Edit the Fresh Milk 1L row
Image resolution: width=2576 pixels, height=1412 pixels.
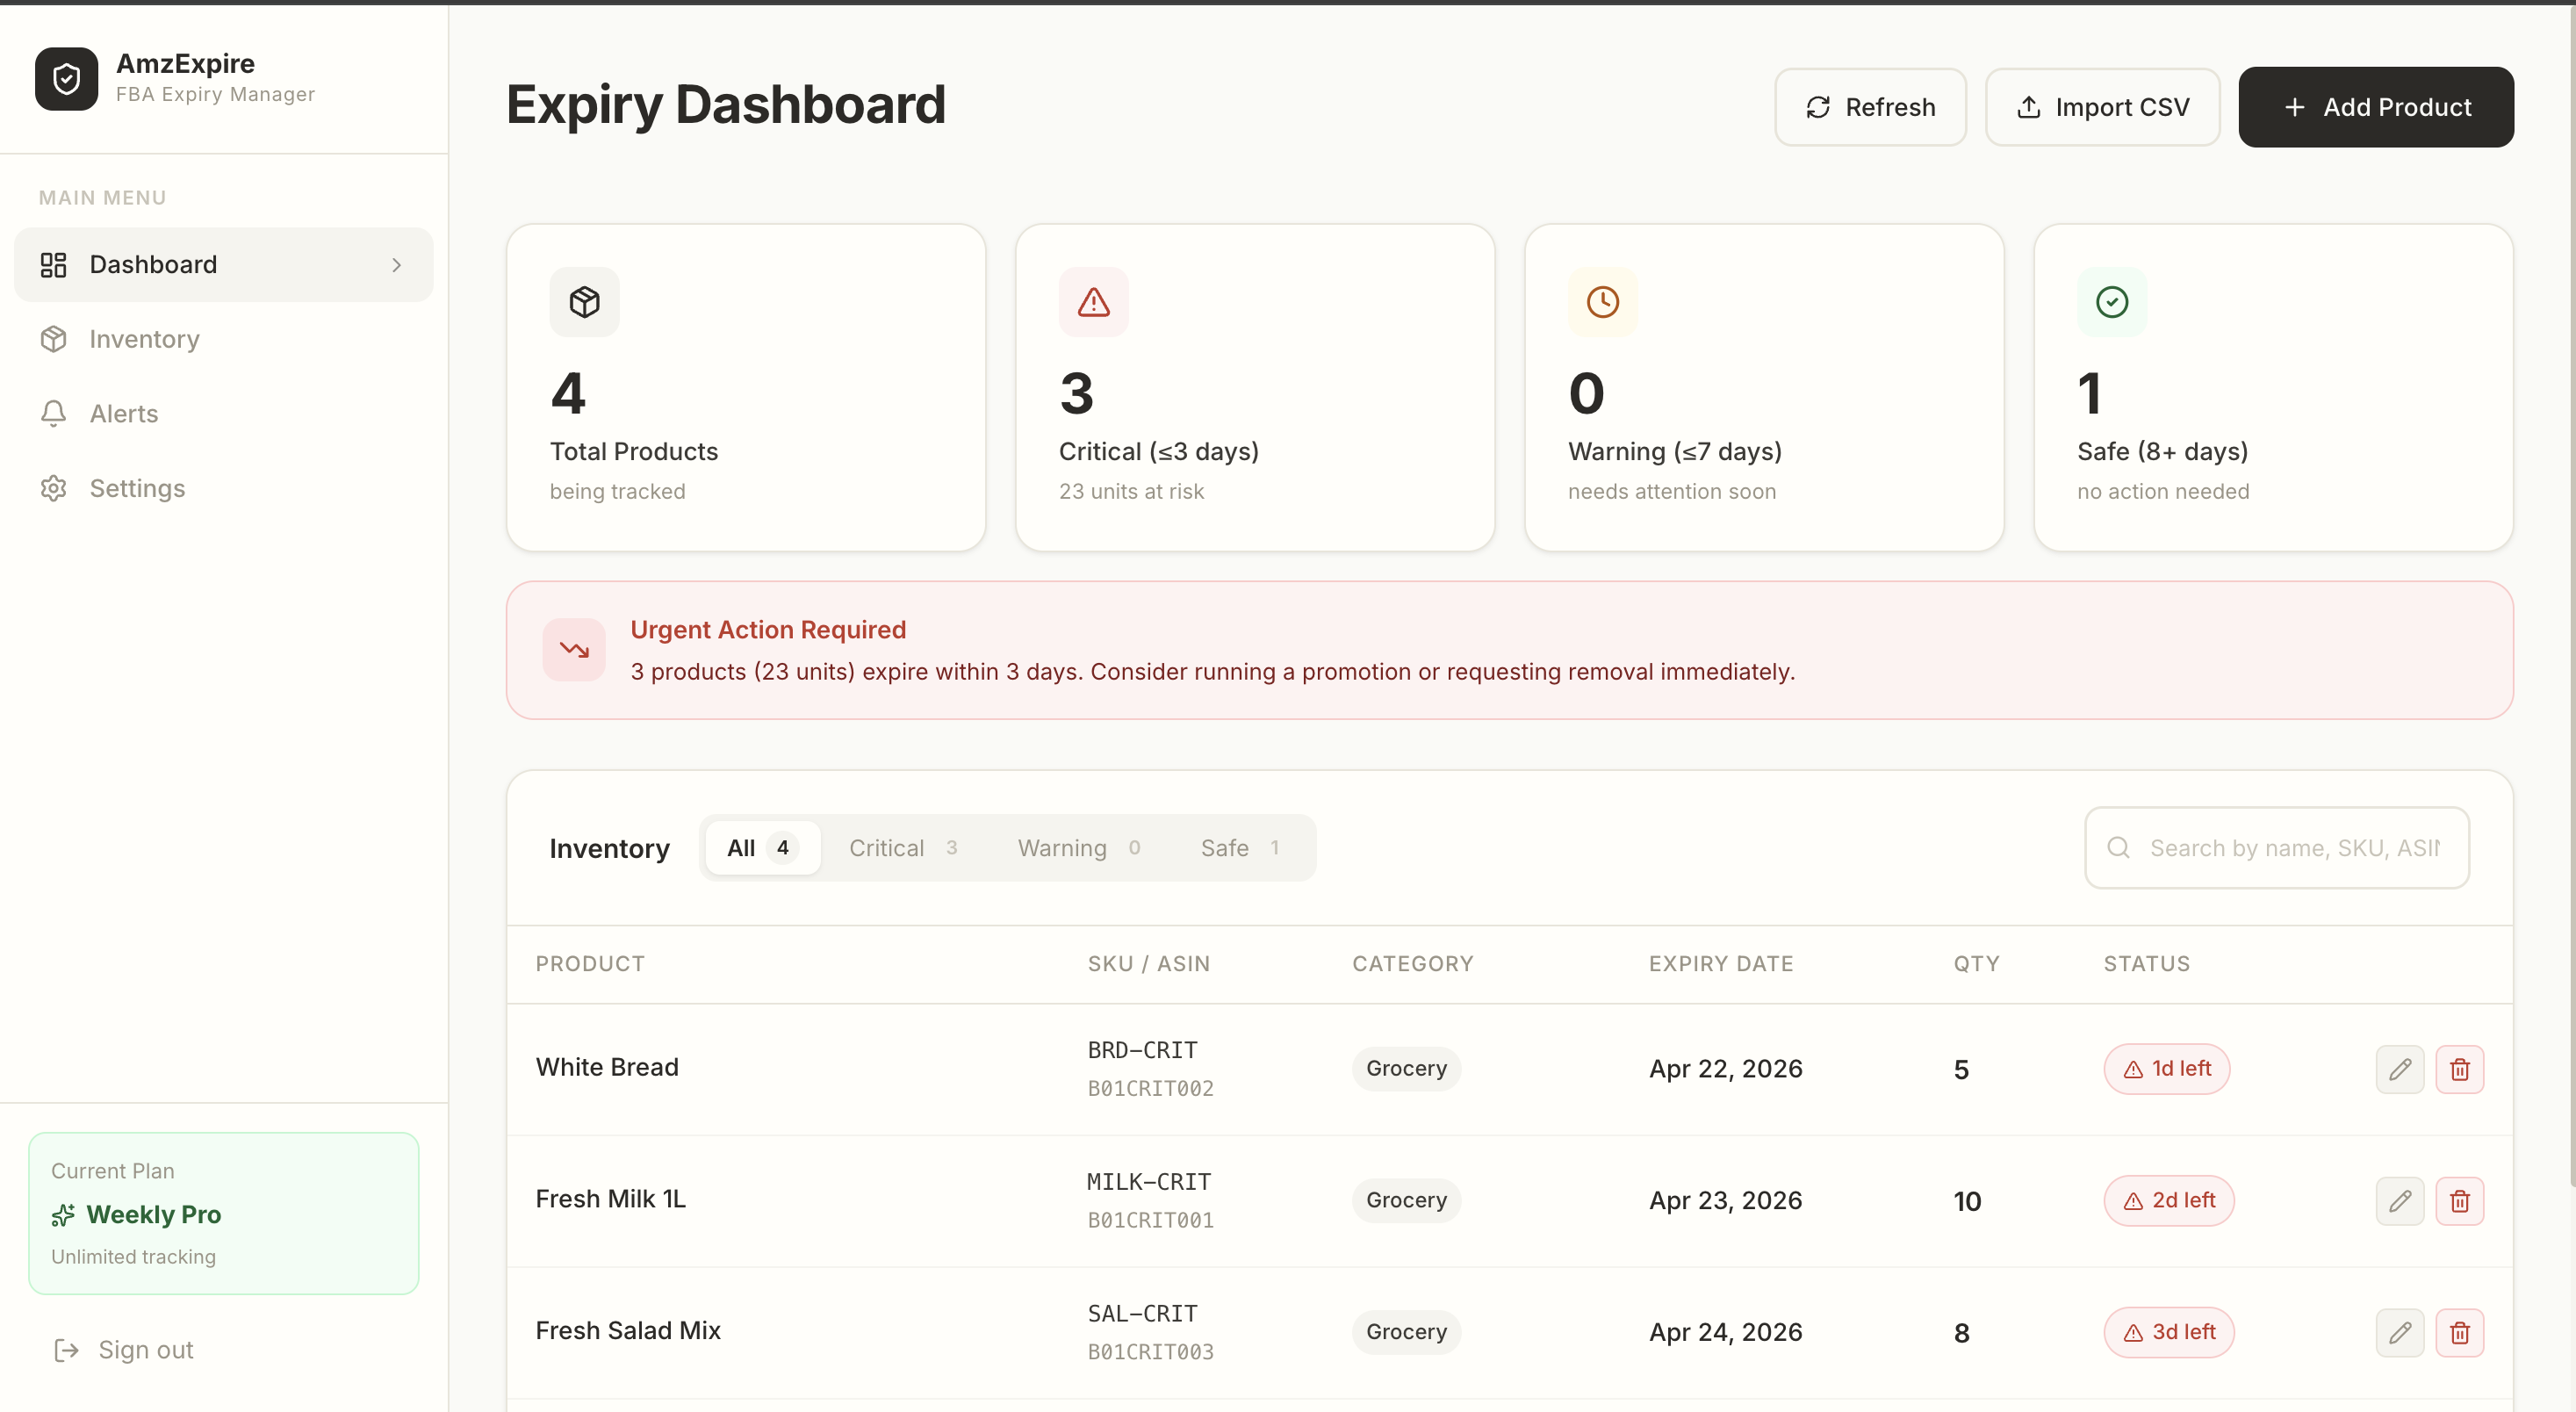click(2400, 1201)
